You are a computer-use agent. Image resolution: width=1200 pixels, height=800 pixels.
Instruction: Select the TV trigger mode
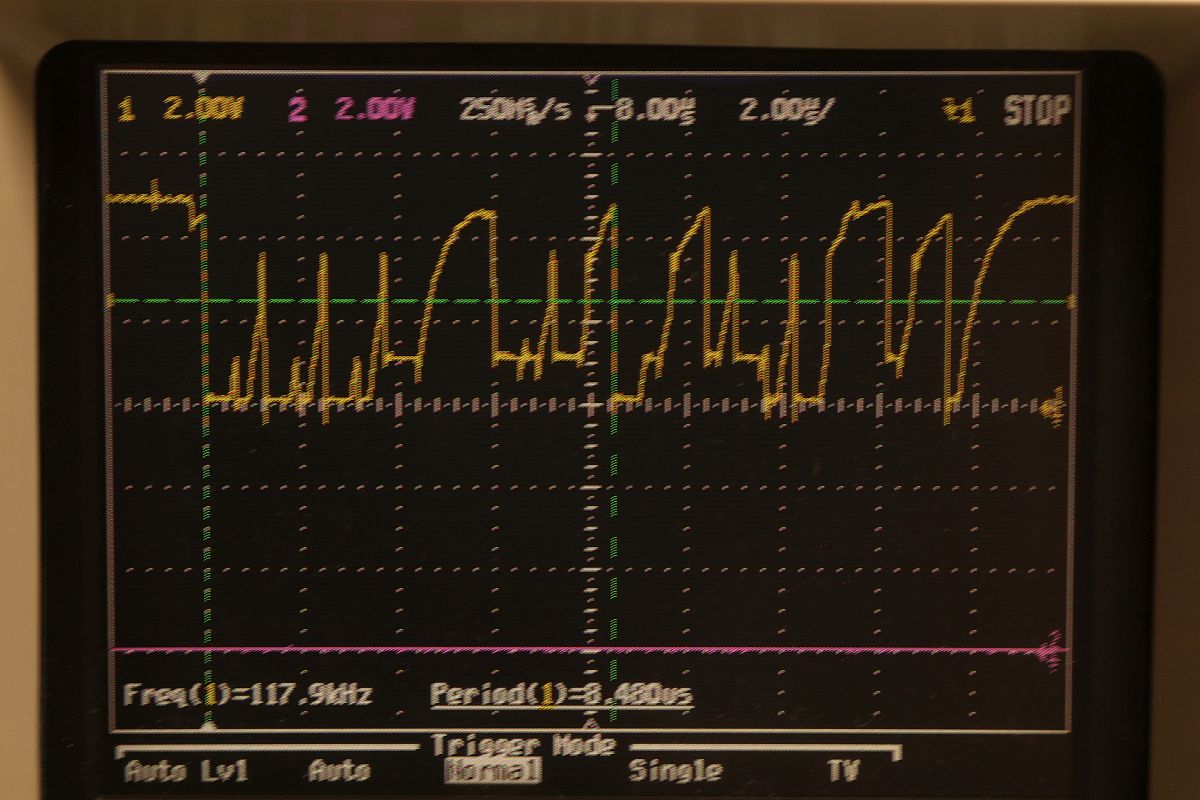(x=843, y=771)
